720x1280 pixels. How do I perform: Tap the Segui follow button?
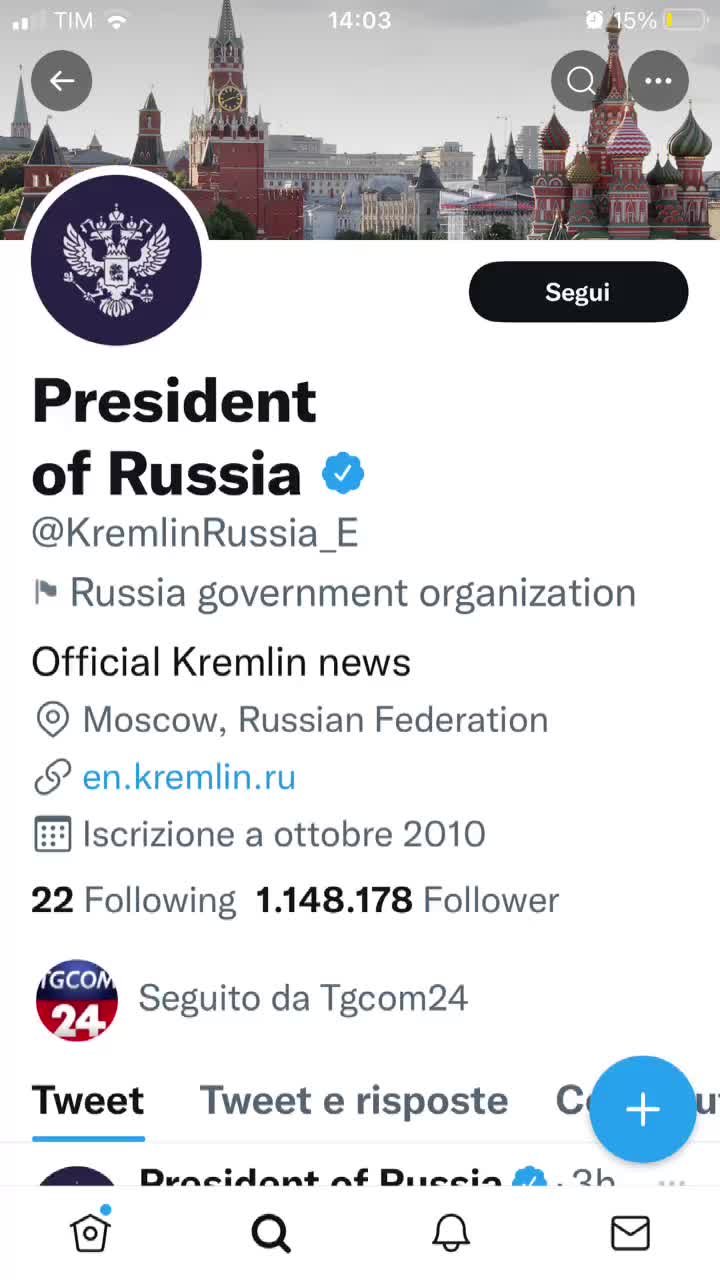point(578,292)
